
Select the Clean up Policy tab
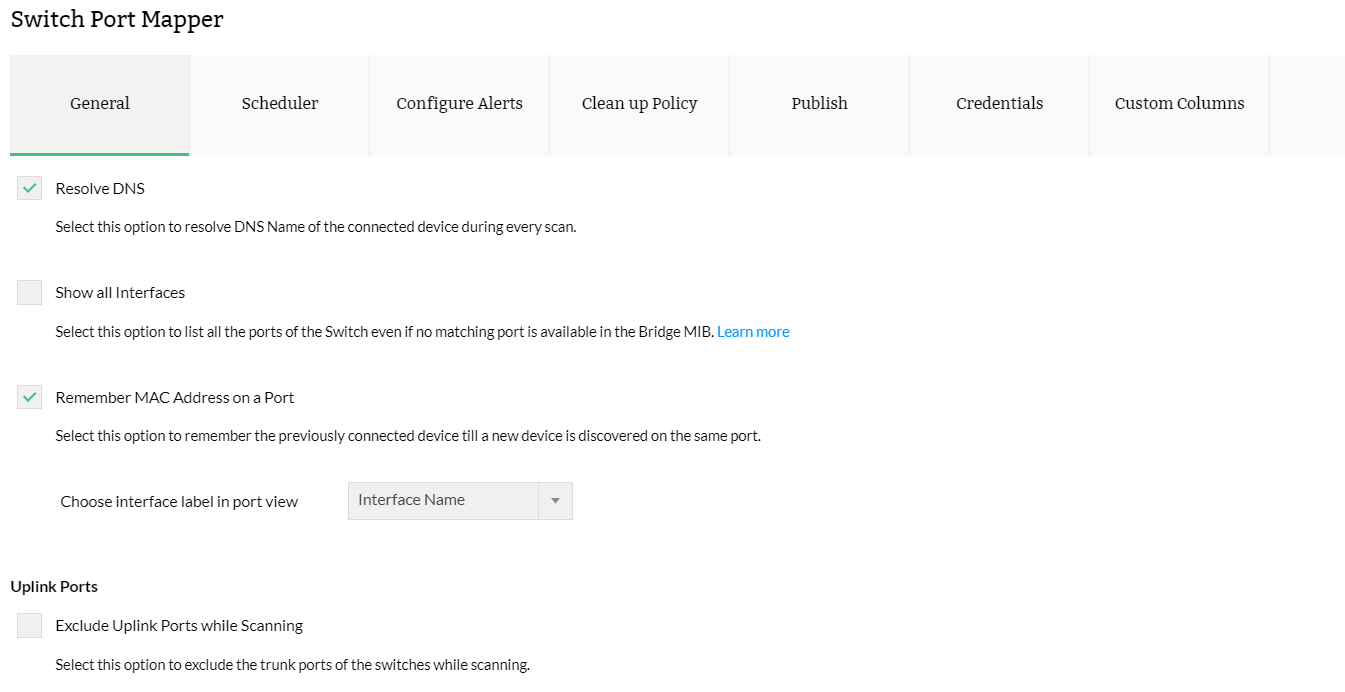(639, 103)
